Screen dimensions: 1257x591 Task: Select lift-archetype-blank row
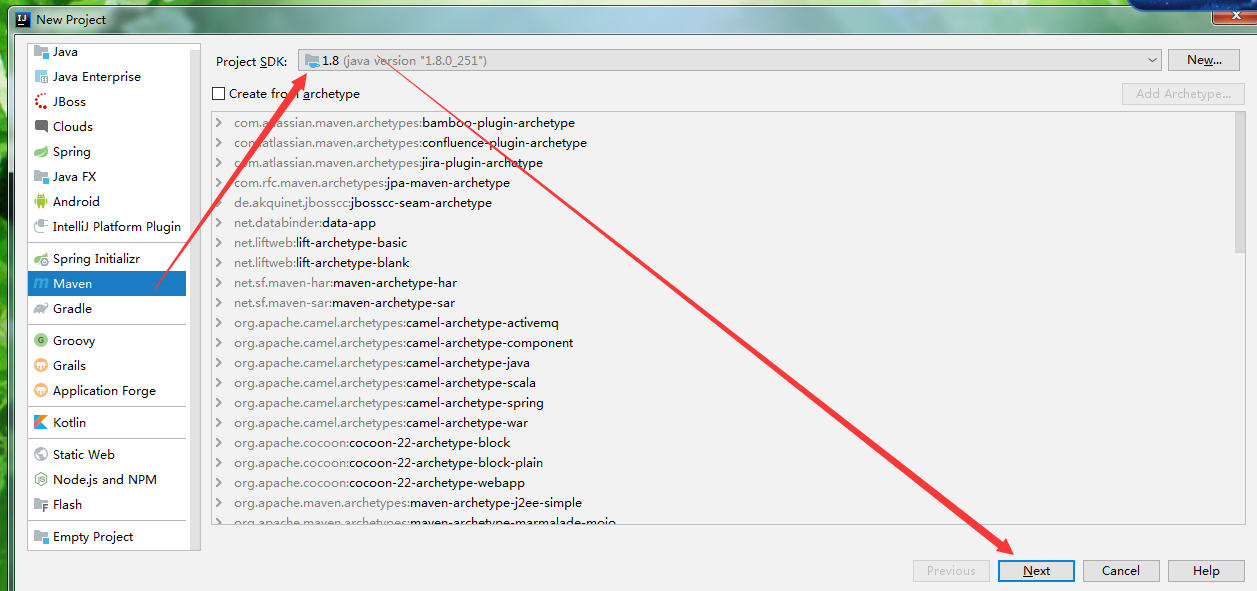click(722, 263)
